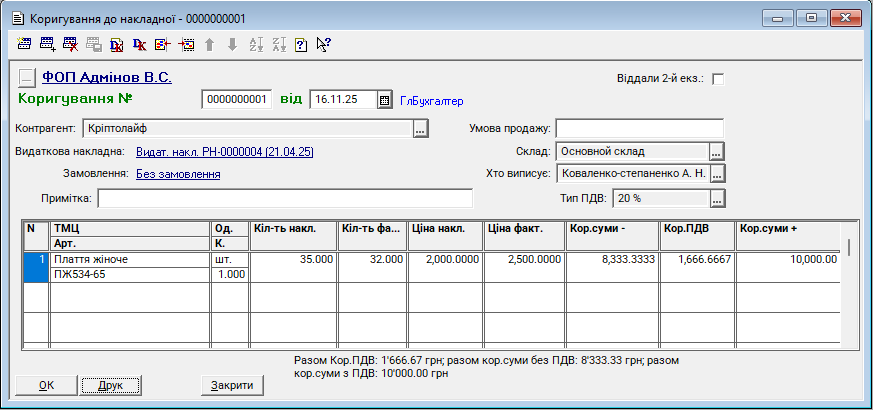
Task: Open the help question mark icon
Action: coord(301,44)
